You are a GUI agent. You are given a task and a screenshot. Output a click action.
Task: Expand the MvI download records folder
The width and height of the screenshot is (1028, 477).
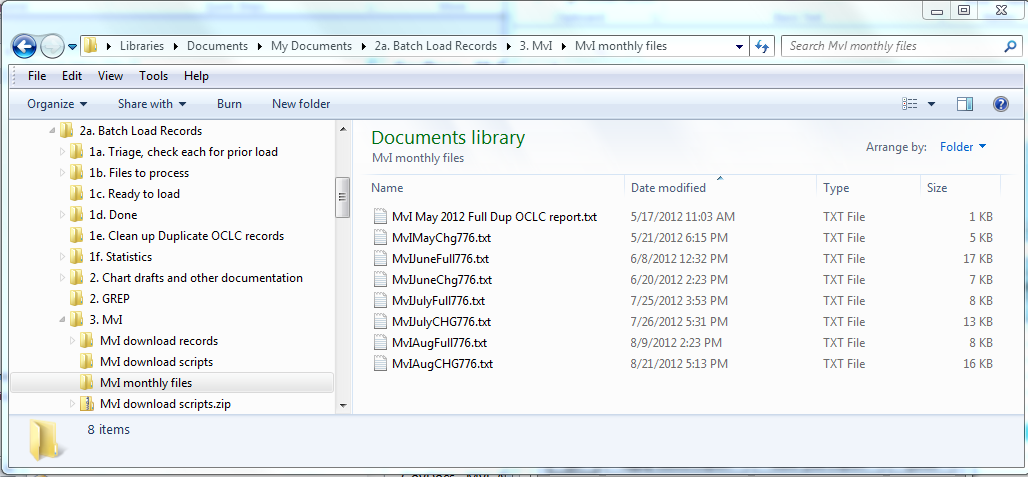pos(72,341)
